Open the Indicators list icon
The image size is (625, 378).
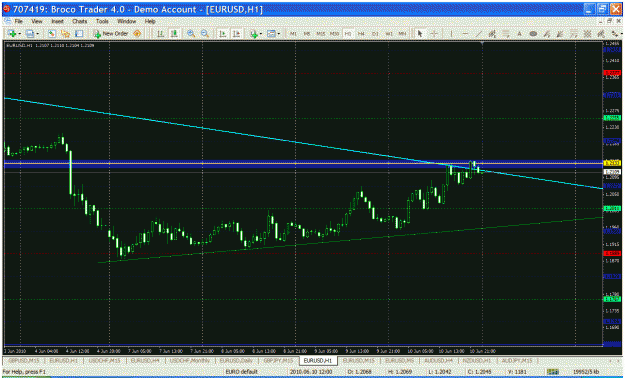(x=254, y=34)
